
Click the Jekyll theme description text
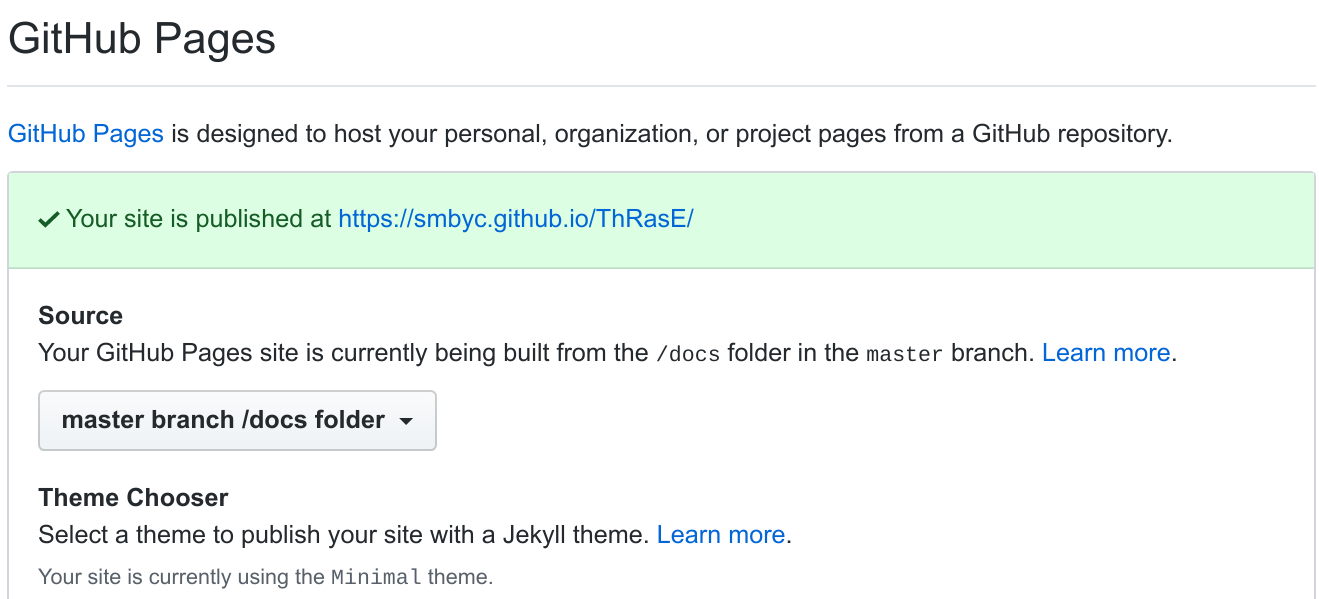coord(340,534)
